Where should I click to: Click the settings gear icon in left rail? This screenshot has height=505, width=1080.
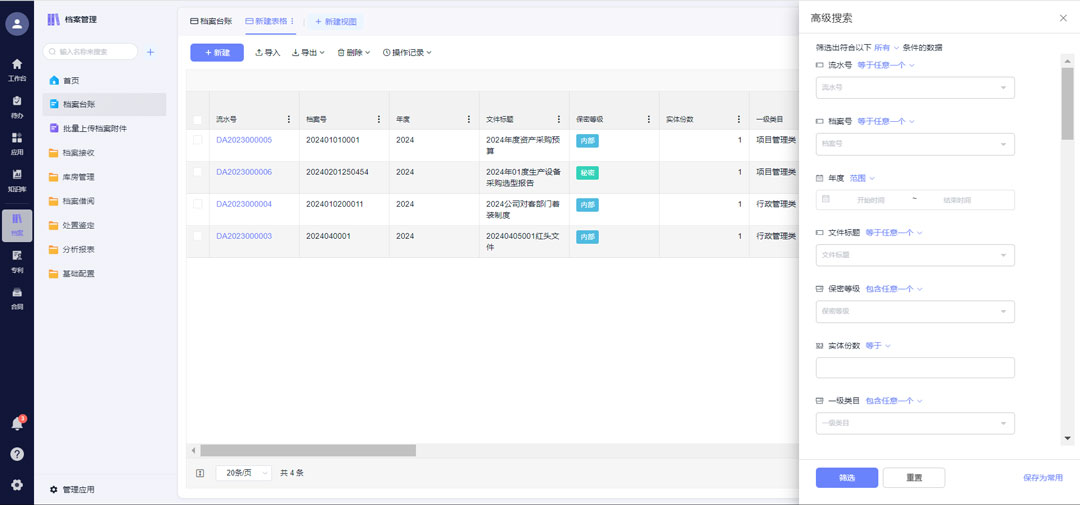[x=17, y=485]
